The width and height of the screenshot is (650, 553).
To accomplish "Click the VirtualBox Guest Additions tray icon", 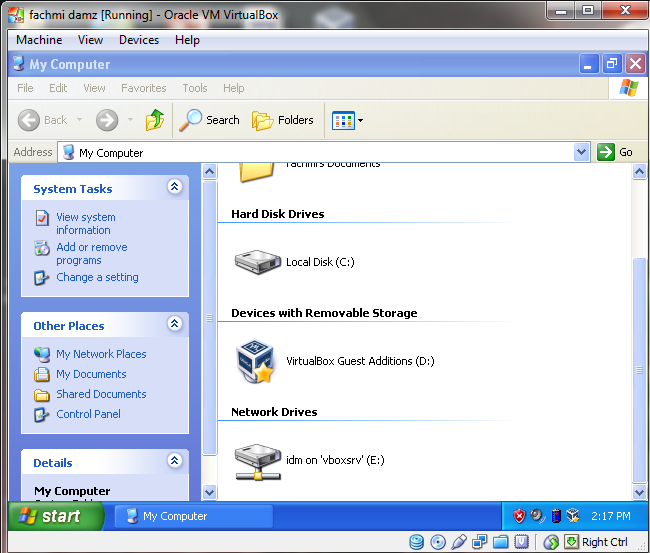I will [x=573, y=516].
